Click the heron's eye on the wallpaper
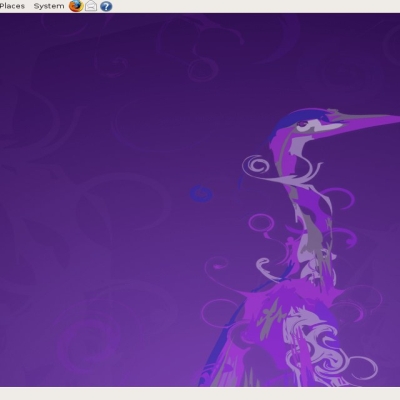The image size is (400, 400). click(303, 124)
